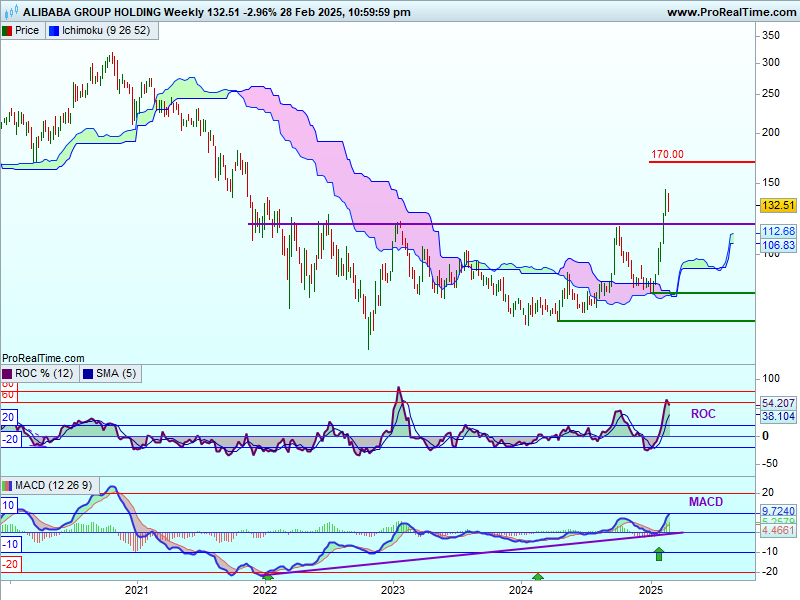Click the ProRealTime.com watermark on price chart
The image size is (800, 600).
click(43, 357)
